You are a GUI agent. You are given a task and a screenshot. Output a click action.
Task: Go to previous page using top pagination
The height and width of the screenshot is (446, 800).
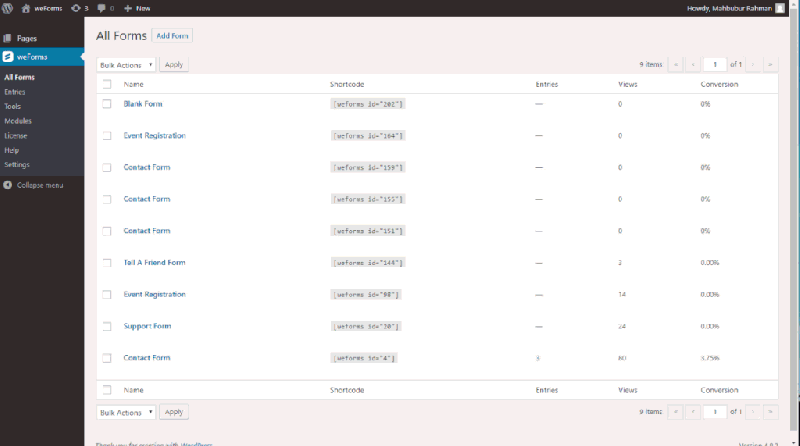pos(693,64)
